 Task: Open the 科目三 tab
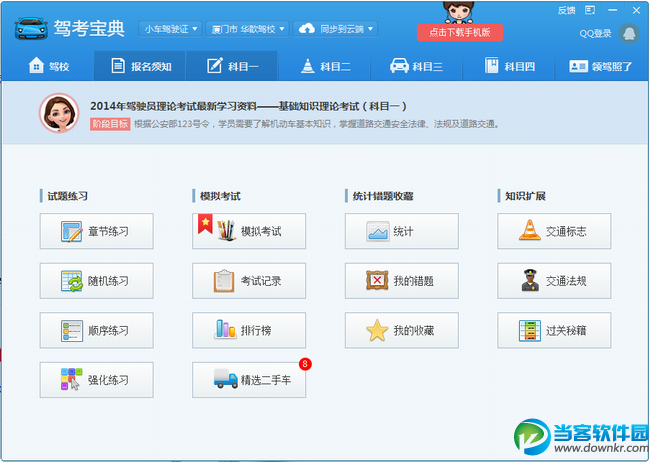417,66
